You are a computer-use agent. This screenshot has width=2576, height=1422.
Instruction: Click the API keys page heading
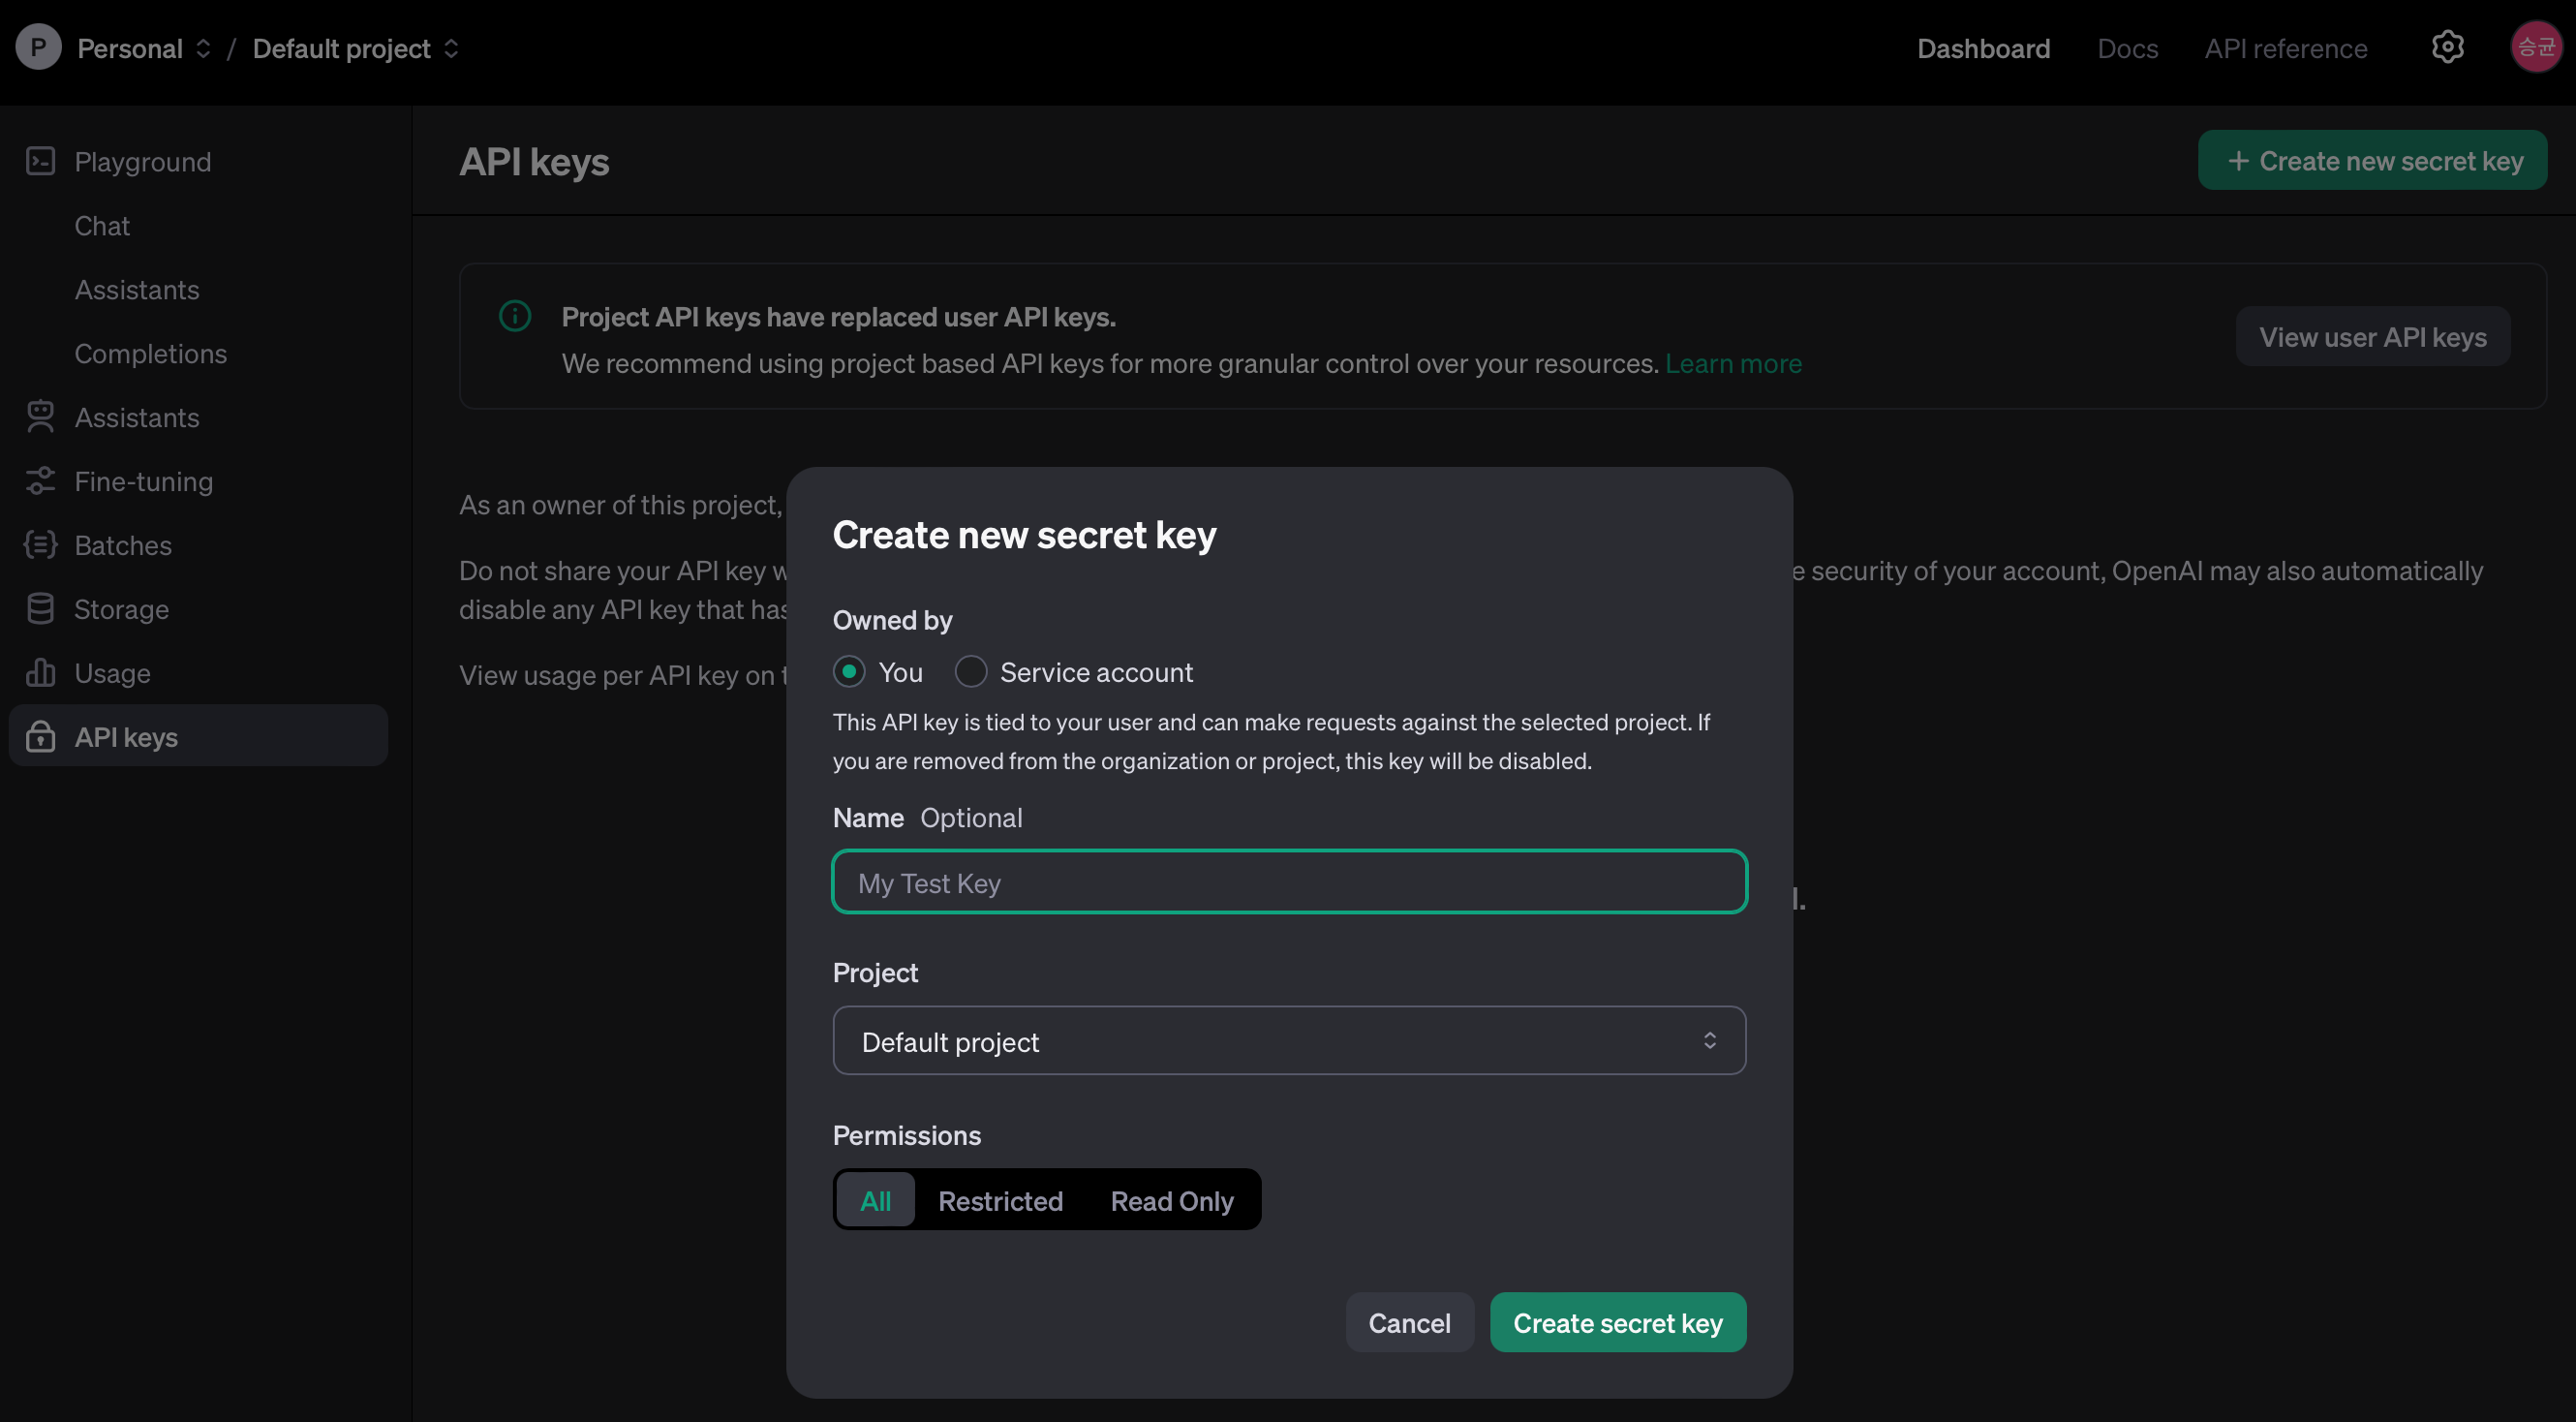pos(534,161)
